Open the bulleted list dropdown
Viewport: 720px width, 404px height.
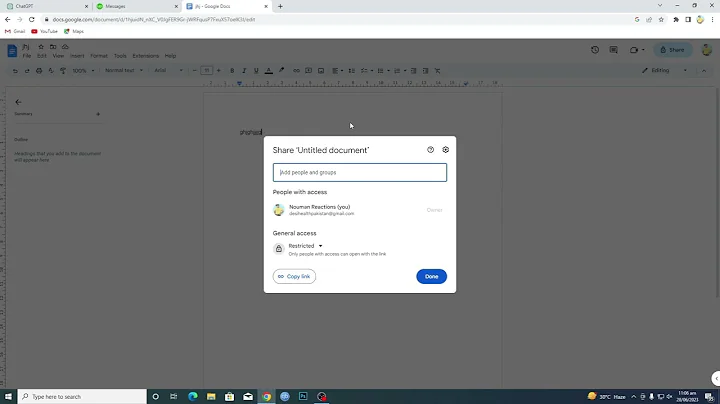point(383,71)
